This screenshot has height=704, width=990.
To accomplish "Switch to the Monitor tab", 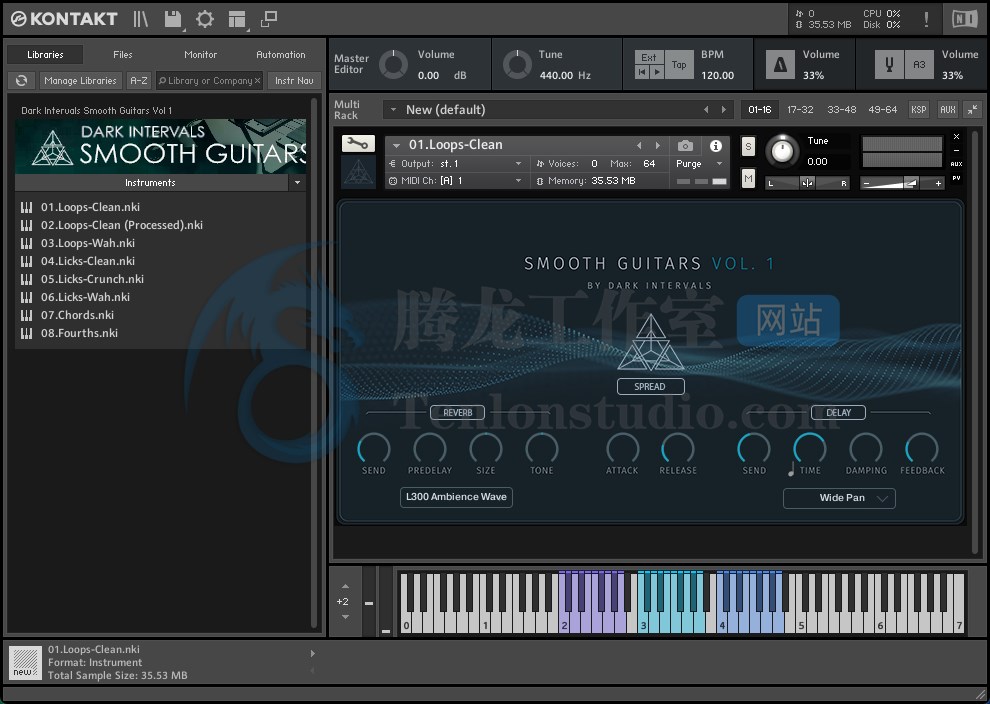I will point(200,55).
